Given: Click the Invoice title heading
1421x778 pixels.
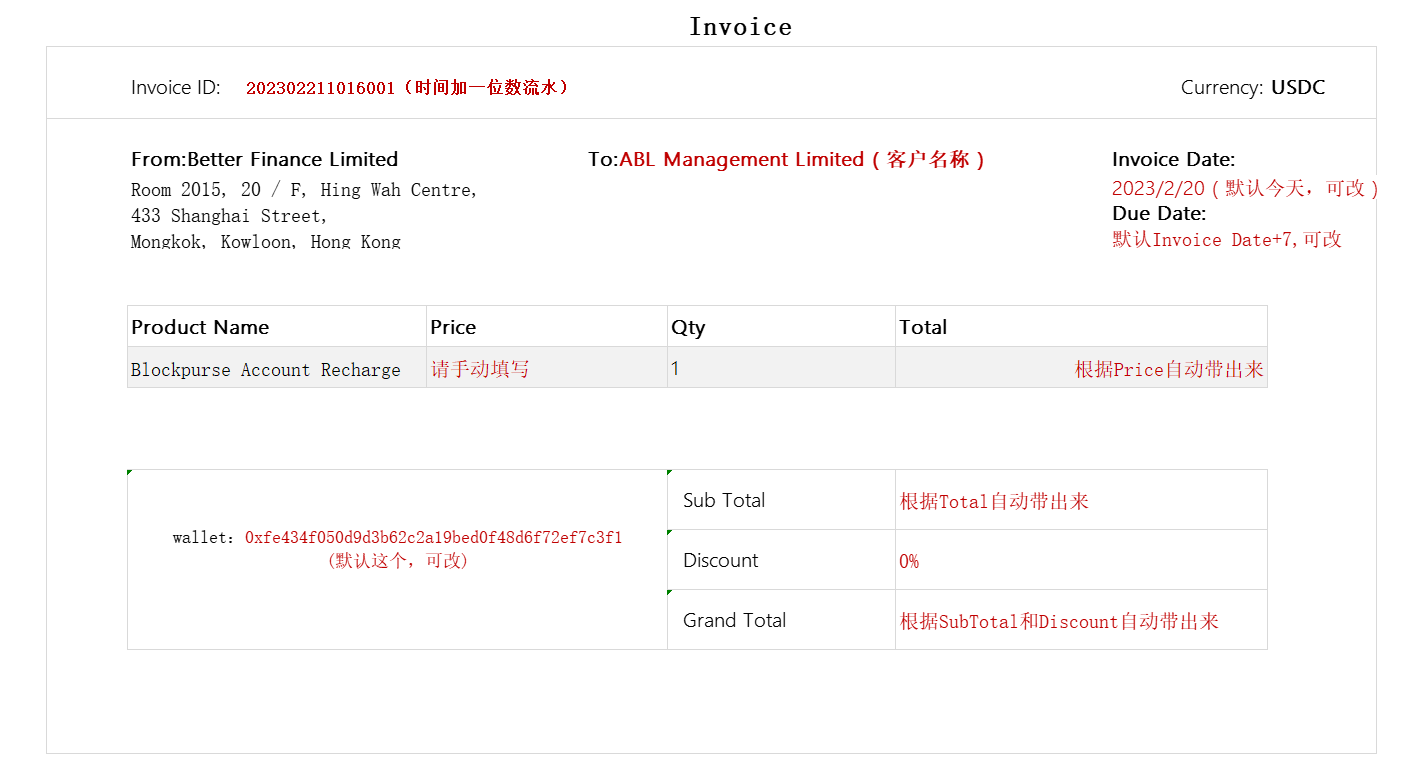Looking at the screenshot, I should point(740,27).
